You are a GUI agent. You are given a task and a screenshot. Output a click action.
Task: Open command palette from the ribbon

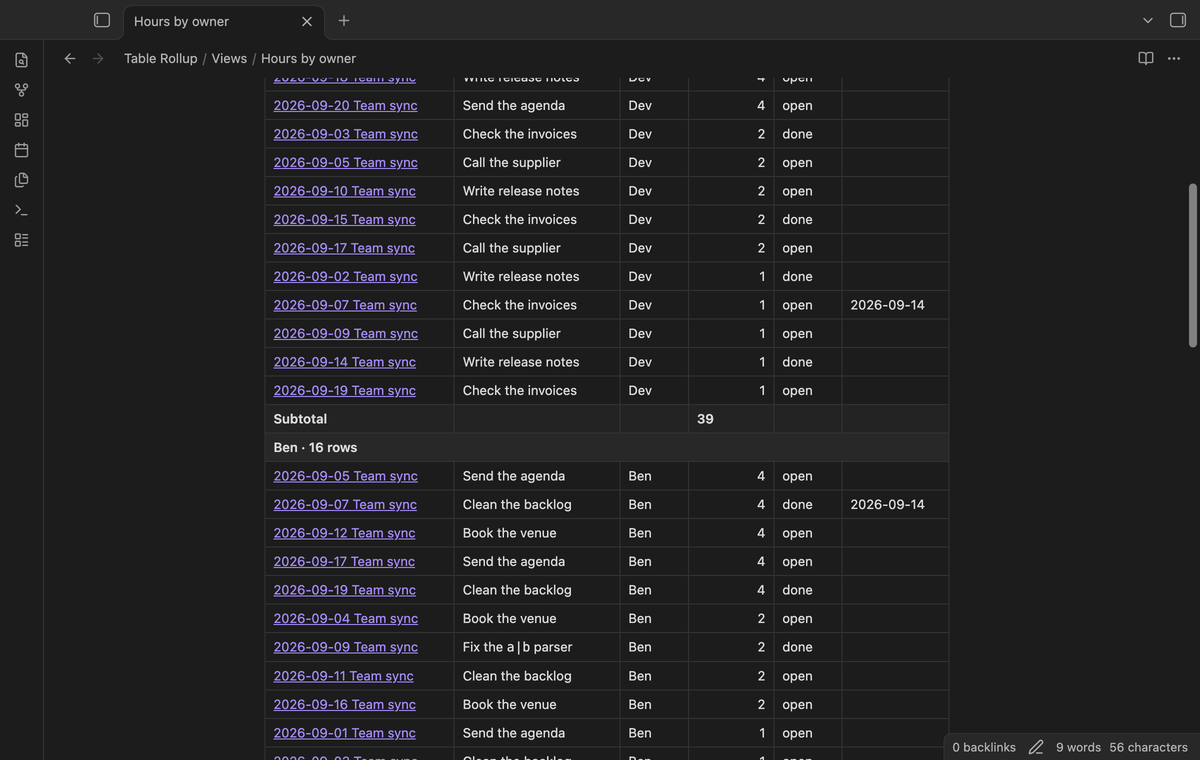click(x=21, y=210)
